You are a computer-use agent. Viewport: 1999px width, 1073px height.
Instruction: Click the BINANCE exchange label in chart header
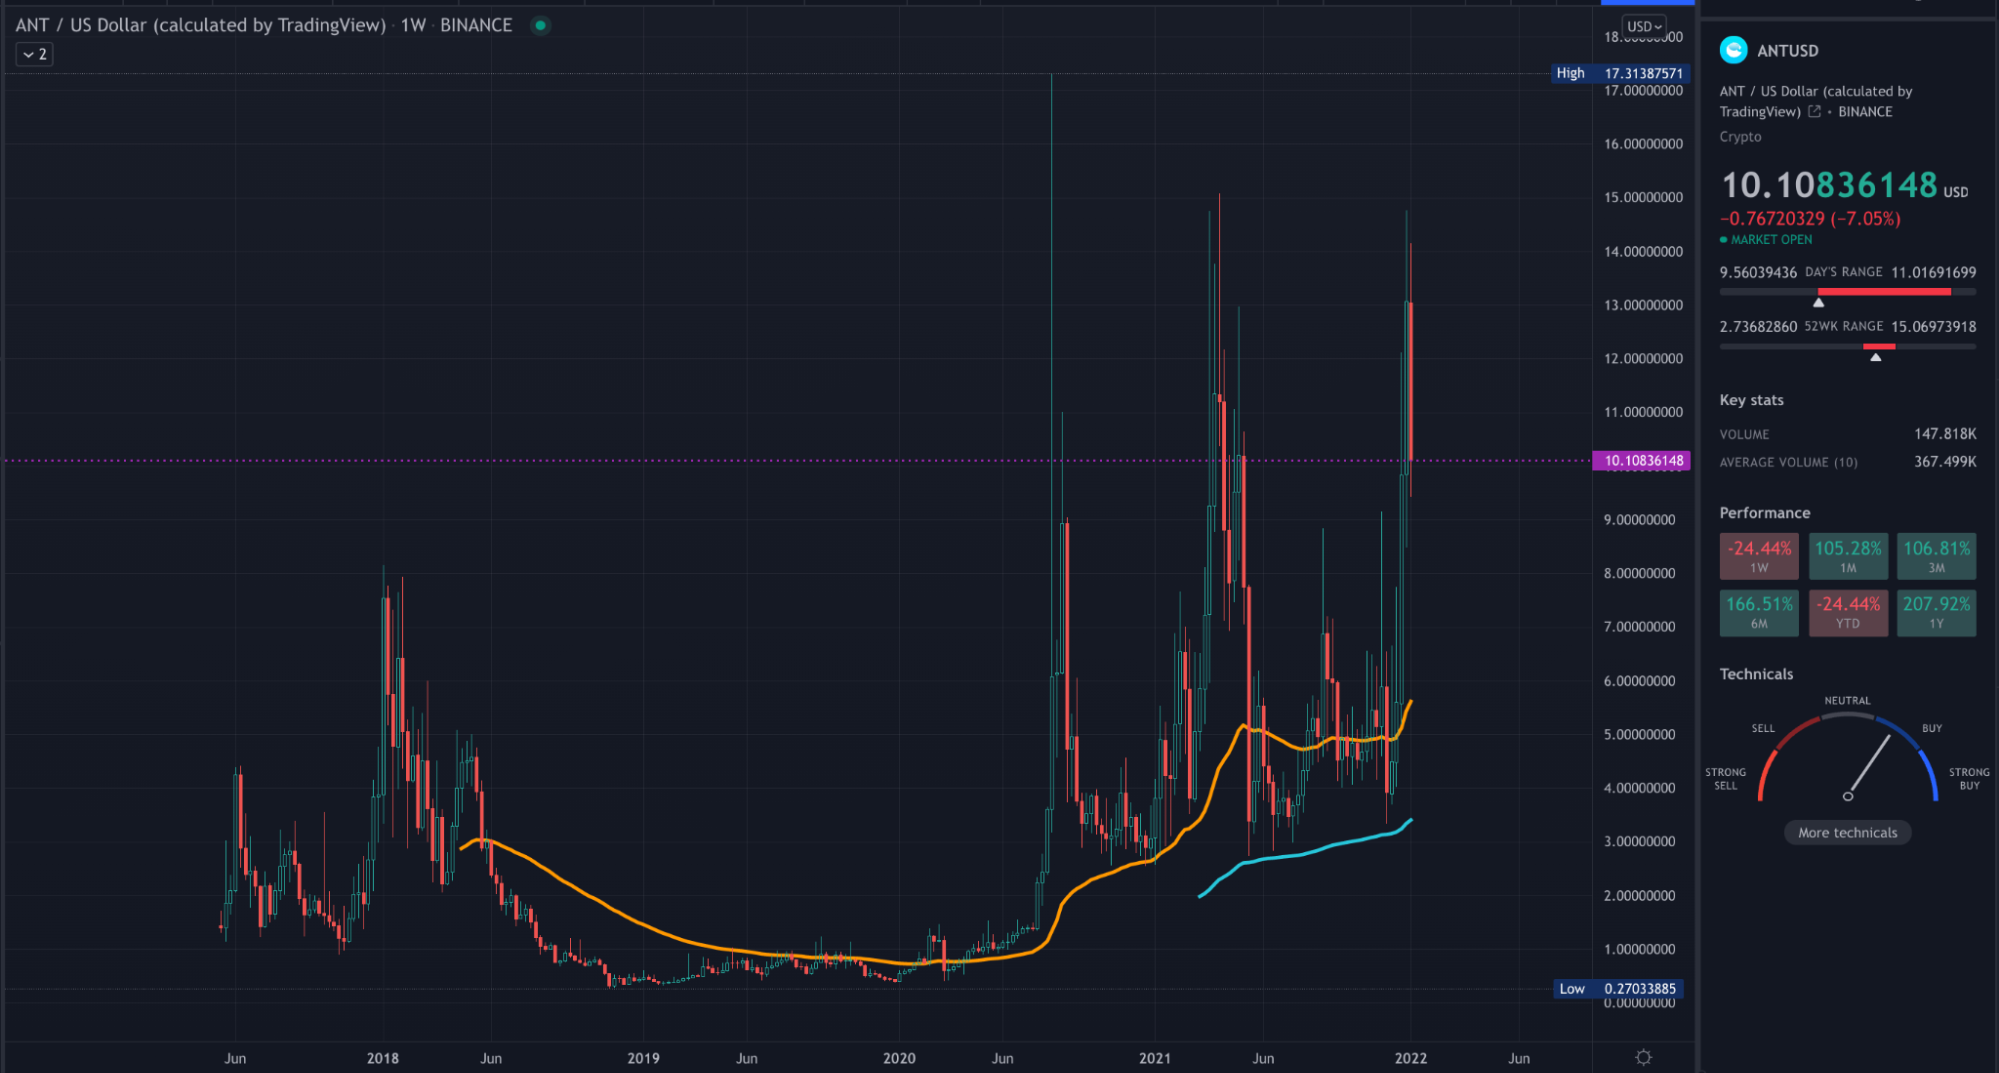(476, 25)
